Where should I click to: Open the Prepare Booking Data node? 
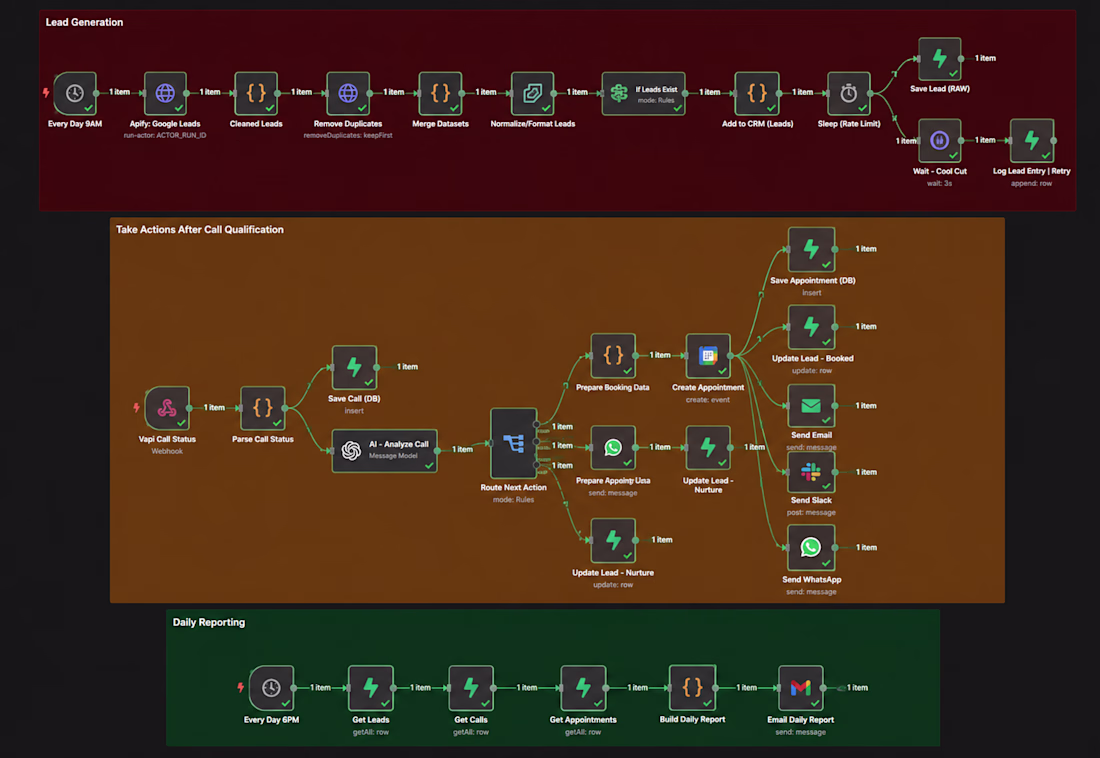(613, 357)
